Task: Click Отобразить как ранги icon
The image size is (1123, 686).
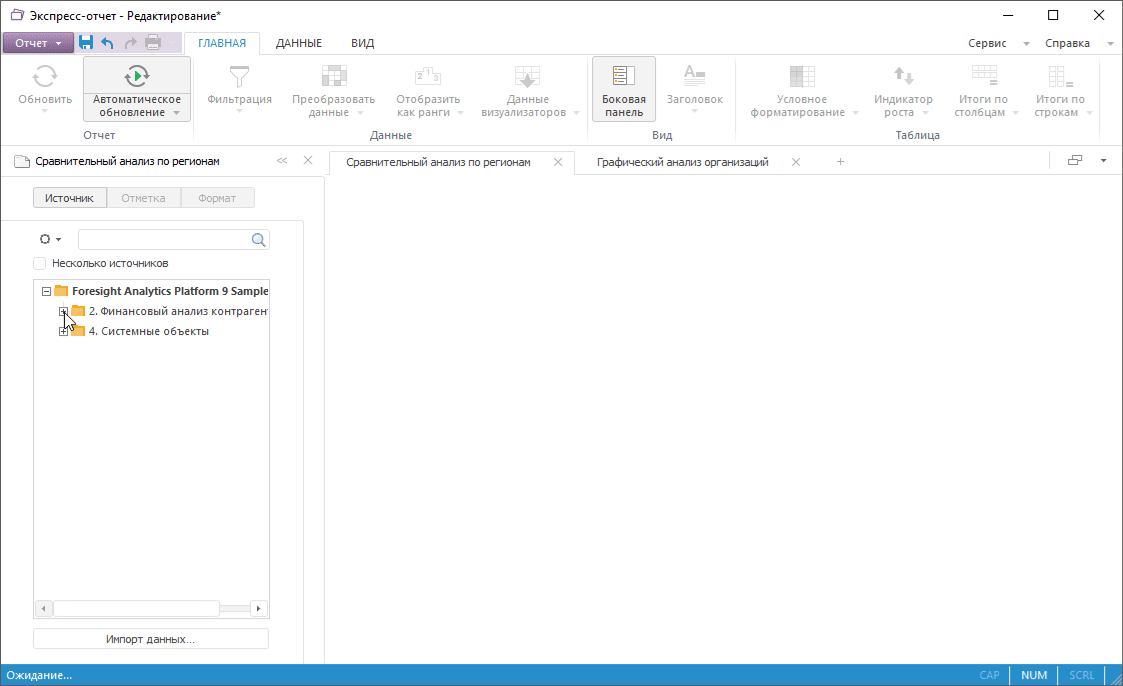Action: (428, 76)
